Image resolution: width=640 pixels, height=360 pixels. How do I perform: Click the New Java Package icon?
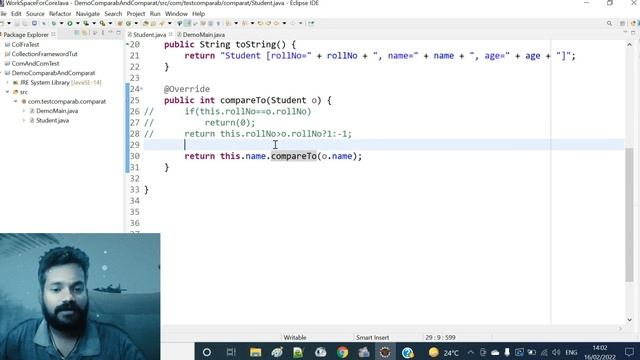point(120,23)
